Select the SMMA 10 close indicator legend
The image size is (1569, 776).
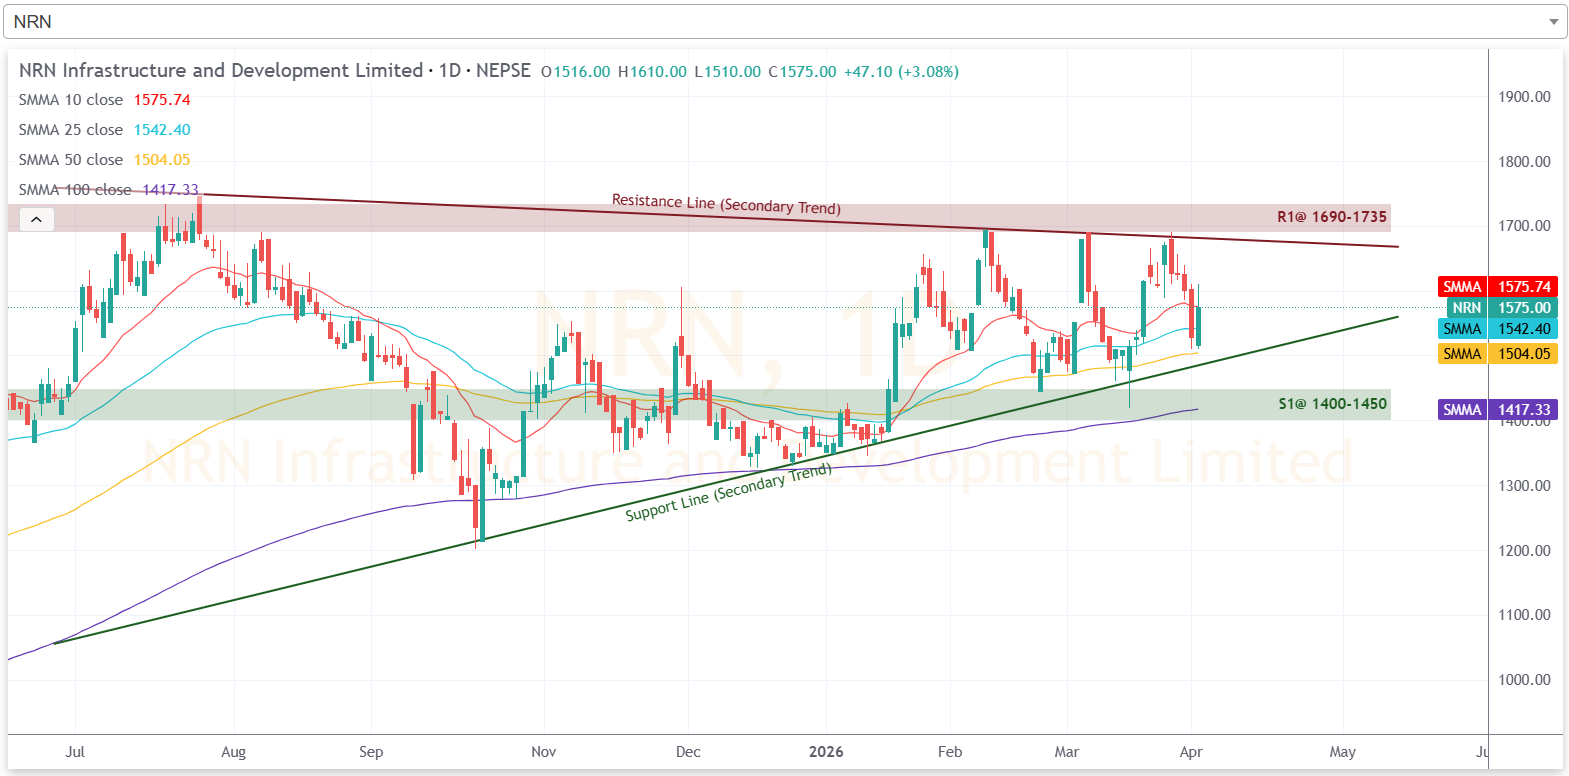pyautogui.click(x=71, y=100)
